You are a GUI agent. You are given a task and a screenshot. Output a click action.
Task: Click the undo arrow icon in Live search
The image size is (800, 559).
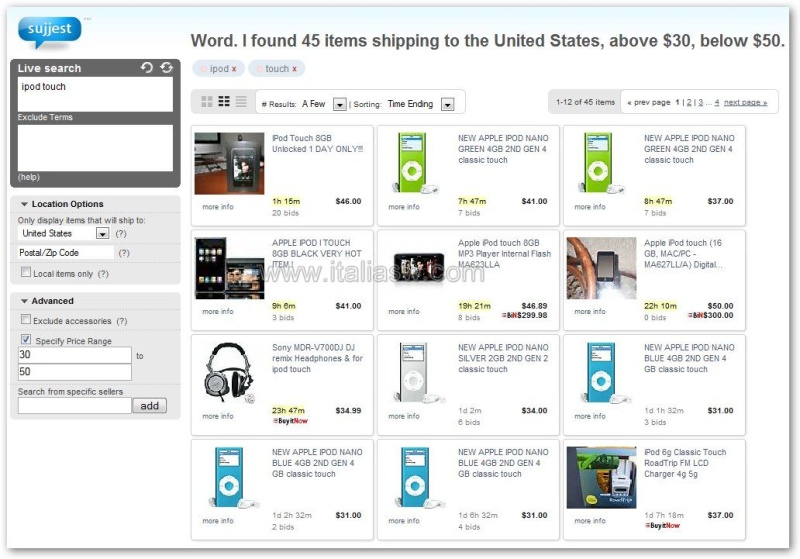tap(147, 67)
